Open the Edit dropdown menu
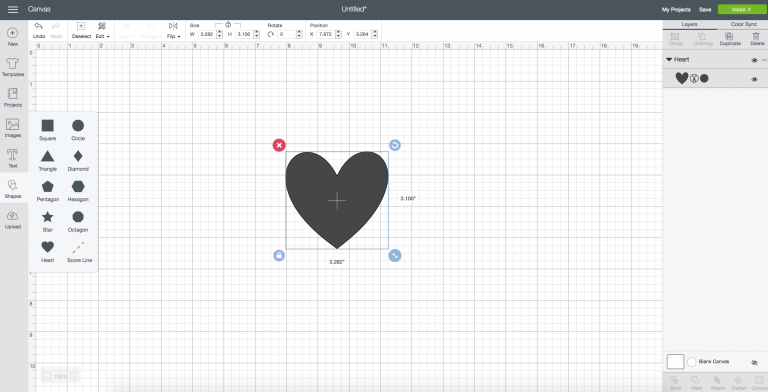The image size is (768, 392). [102, 30]
